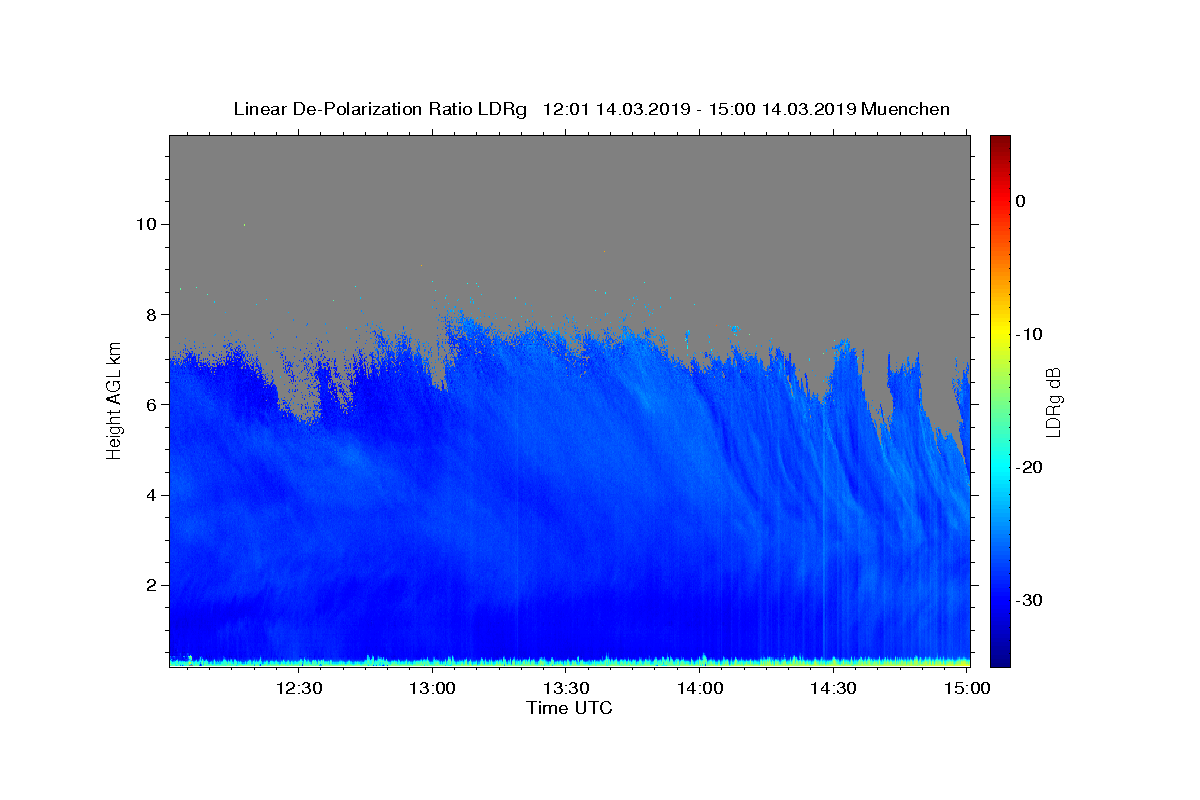This screenshot has width=1200, height=800.
Task: Click the colorbar value label -20
Action: 1028,467
